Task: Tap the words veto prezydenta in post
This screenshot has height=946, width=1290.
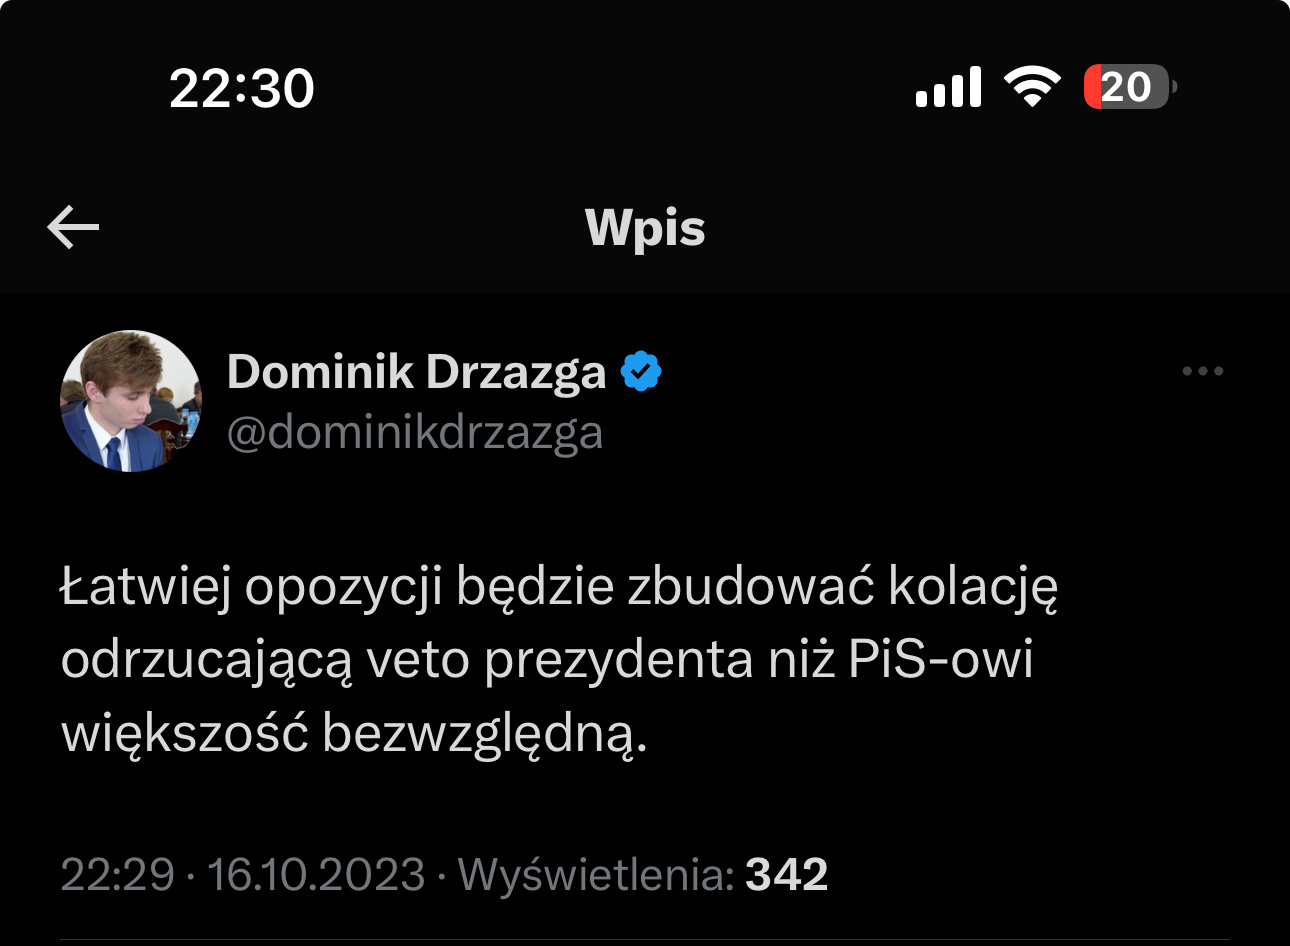Action: click(x=560, y=662)
